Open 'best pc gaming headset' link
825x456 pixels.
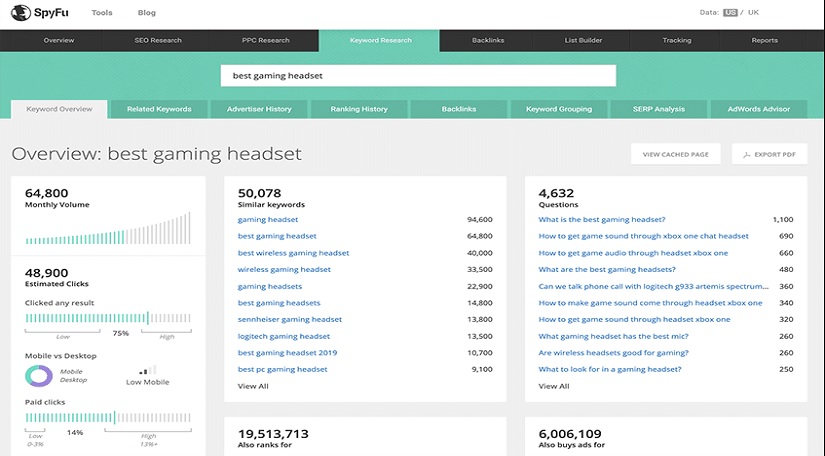coord(283,369)
